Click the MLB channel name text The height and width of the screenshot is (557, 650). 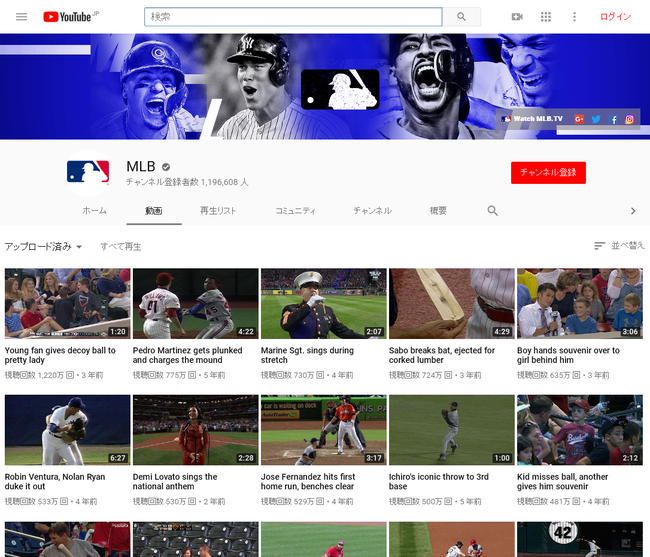tap(141, 167)
